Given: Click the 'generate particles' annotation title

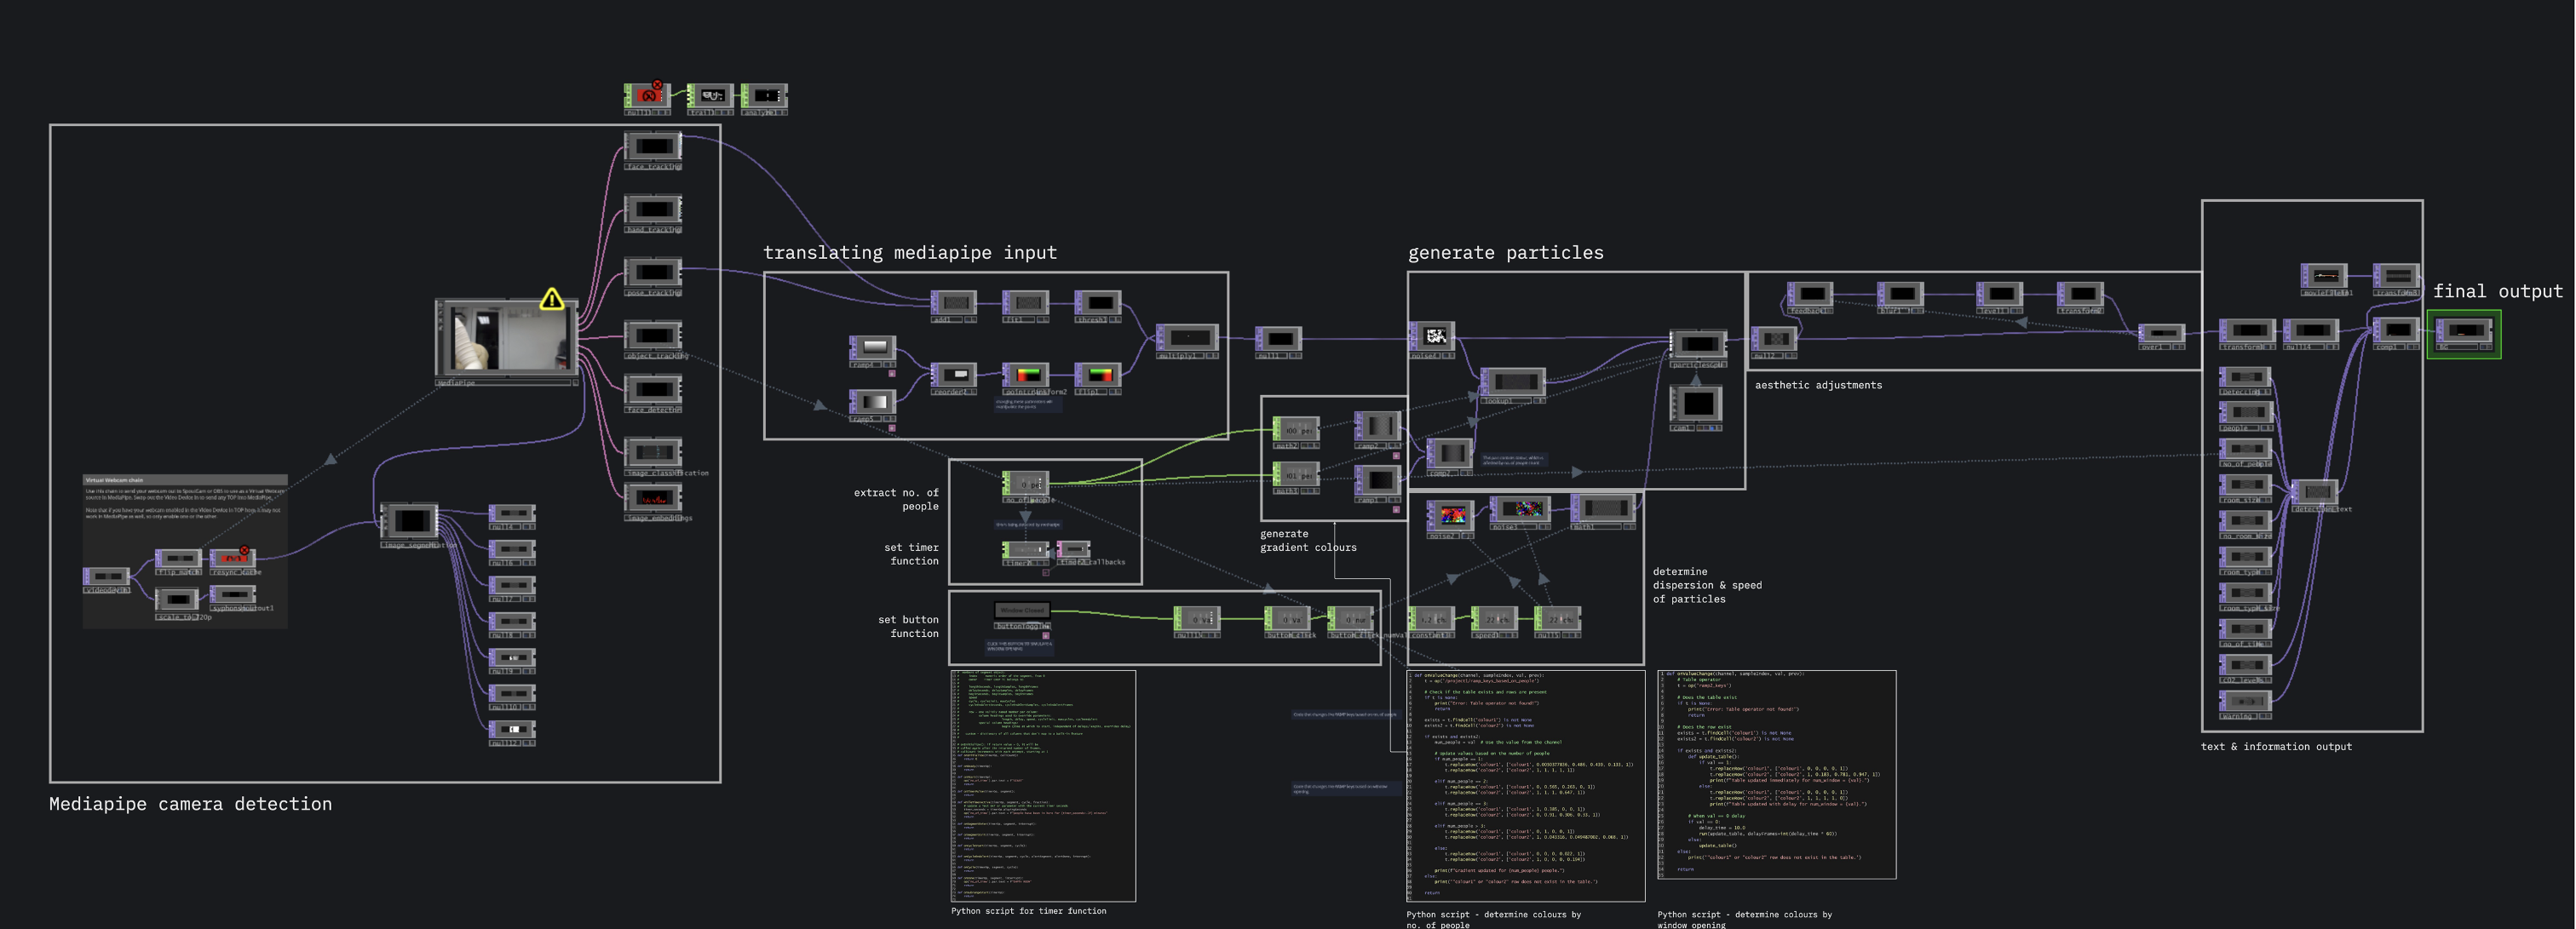Looking at the screenshot, I should coord(1505,253).
